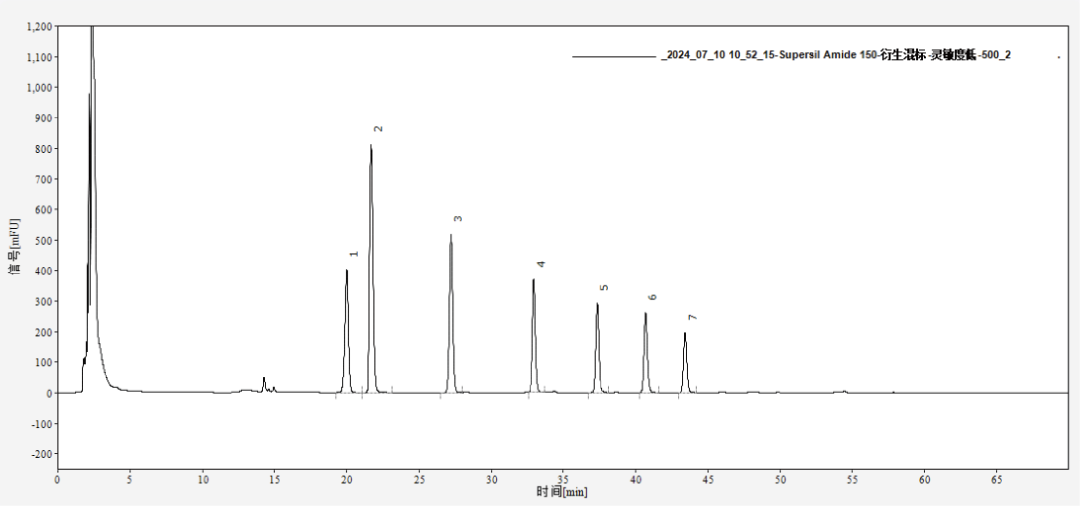Click the legend entry Supersil Amide 150

tap(835, 55)
